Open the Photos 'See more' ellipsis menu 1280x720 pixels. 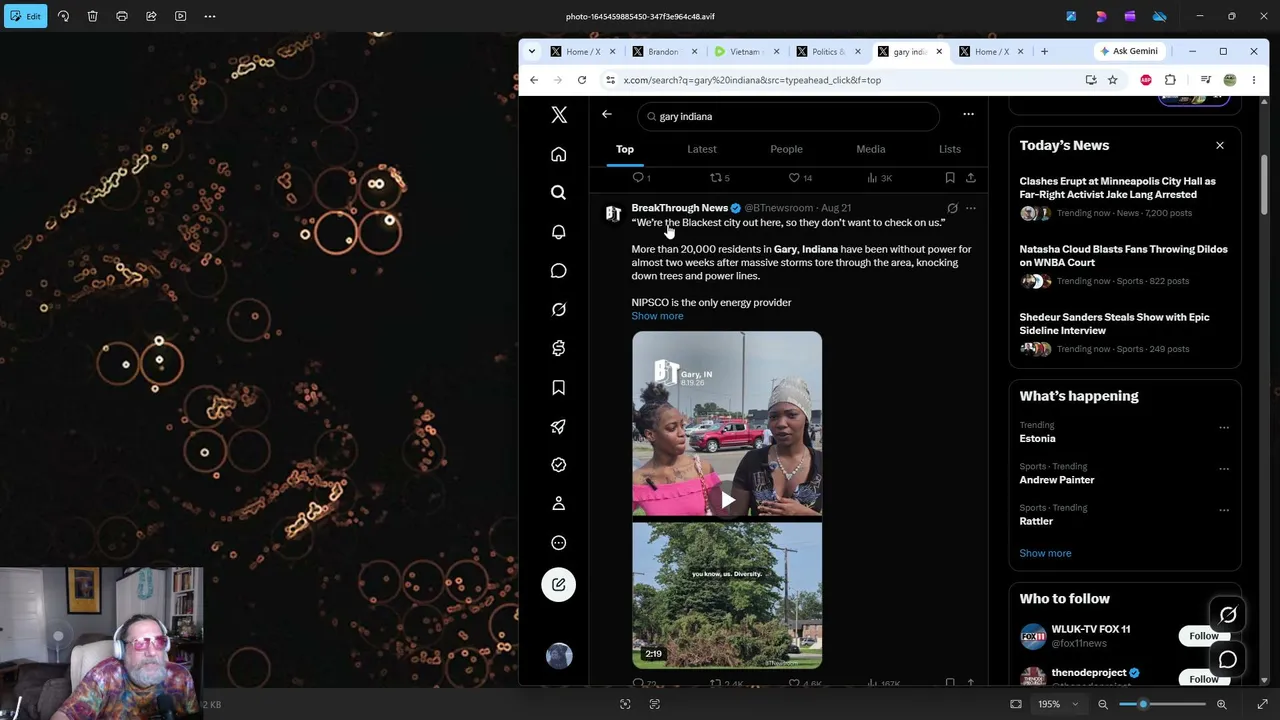pos(210,16)
